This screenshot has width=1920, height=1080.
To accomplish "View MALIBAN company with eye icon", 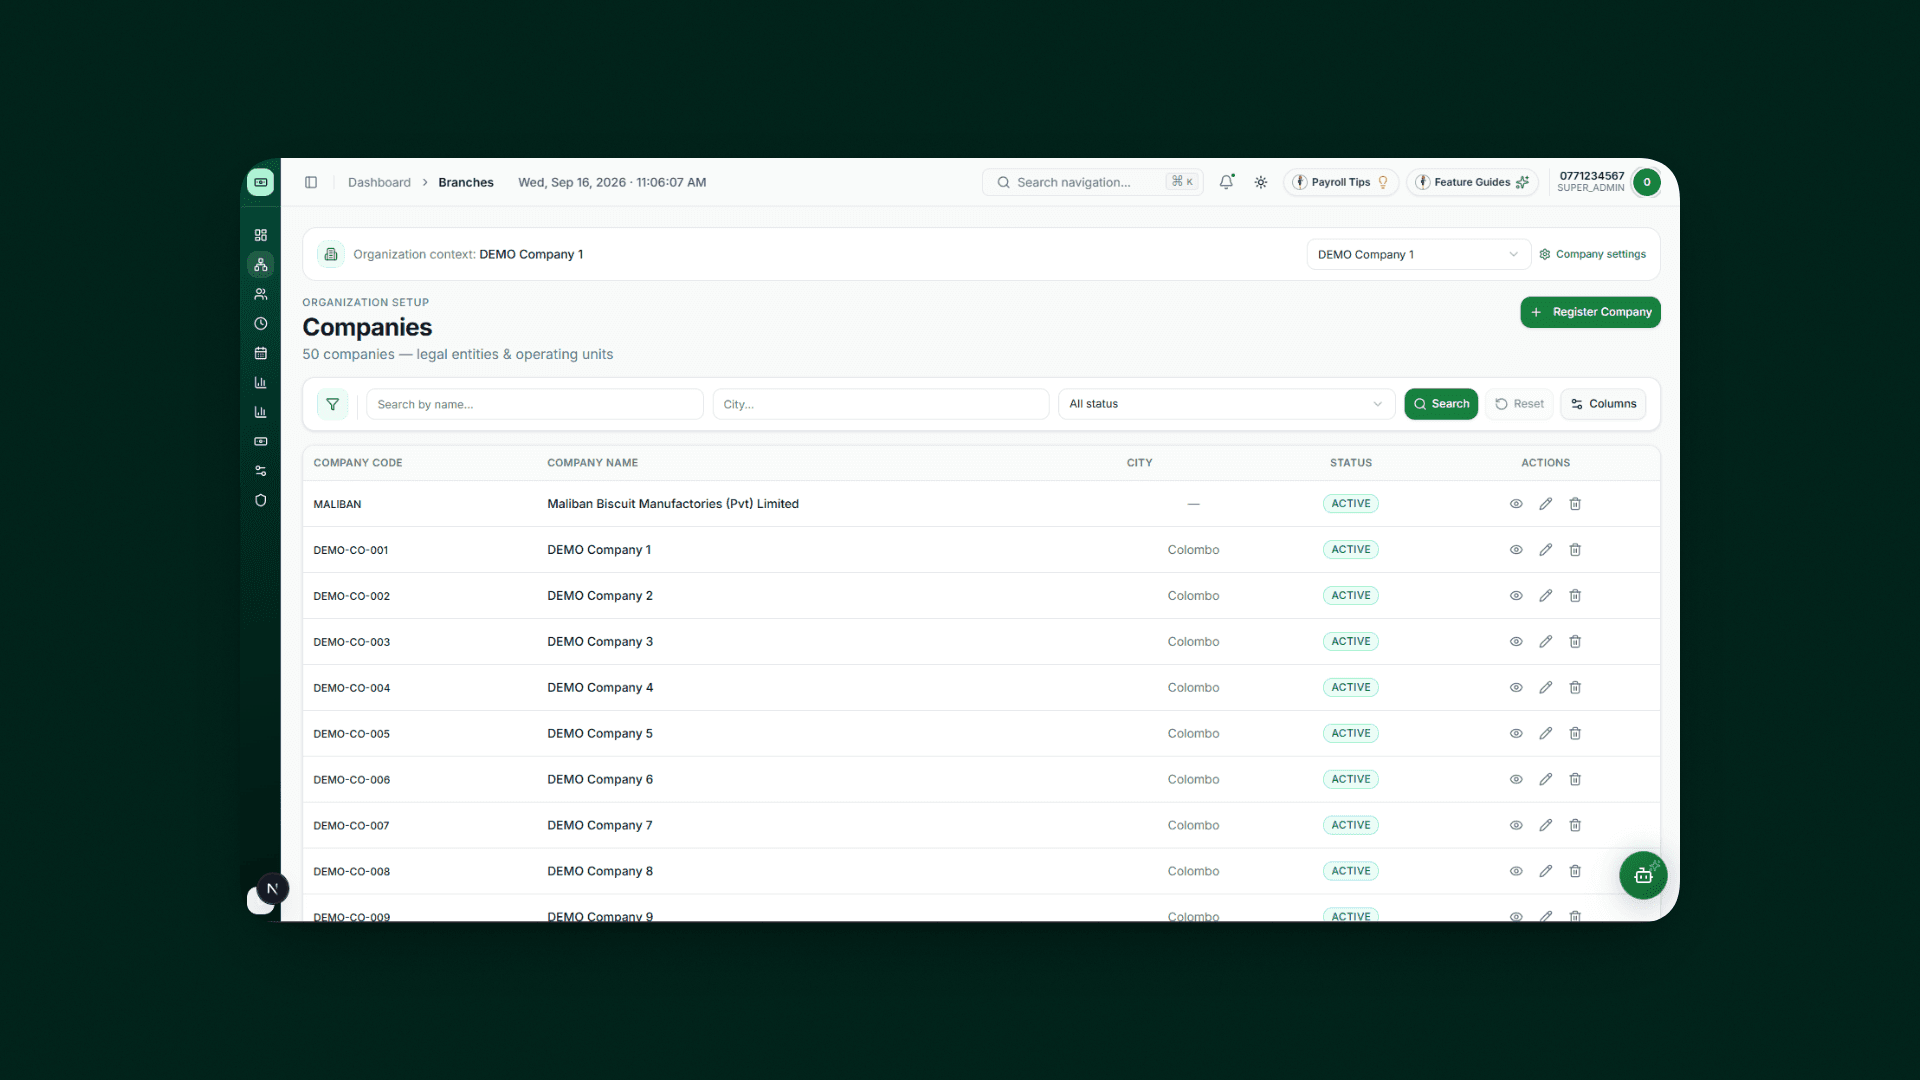I will 1516,504.
